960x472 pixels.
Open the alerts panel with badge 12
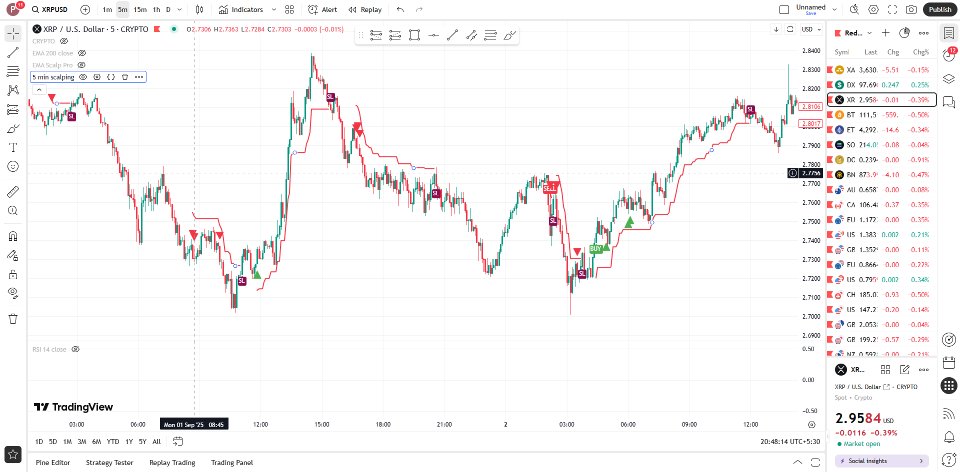[x=949, y=56]
